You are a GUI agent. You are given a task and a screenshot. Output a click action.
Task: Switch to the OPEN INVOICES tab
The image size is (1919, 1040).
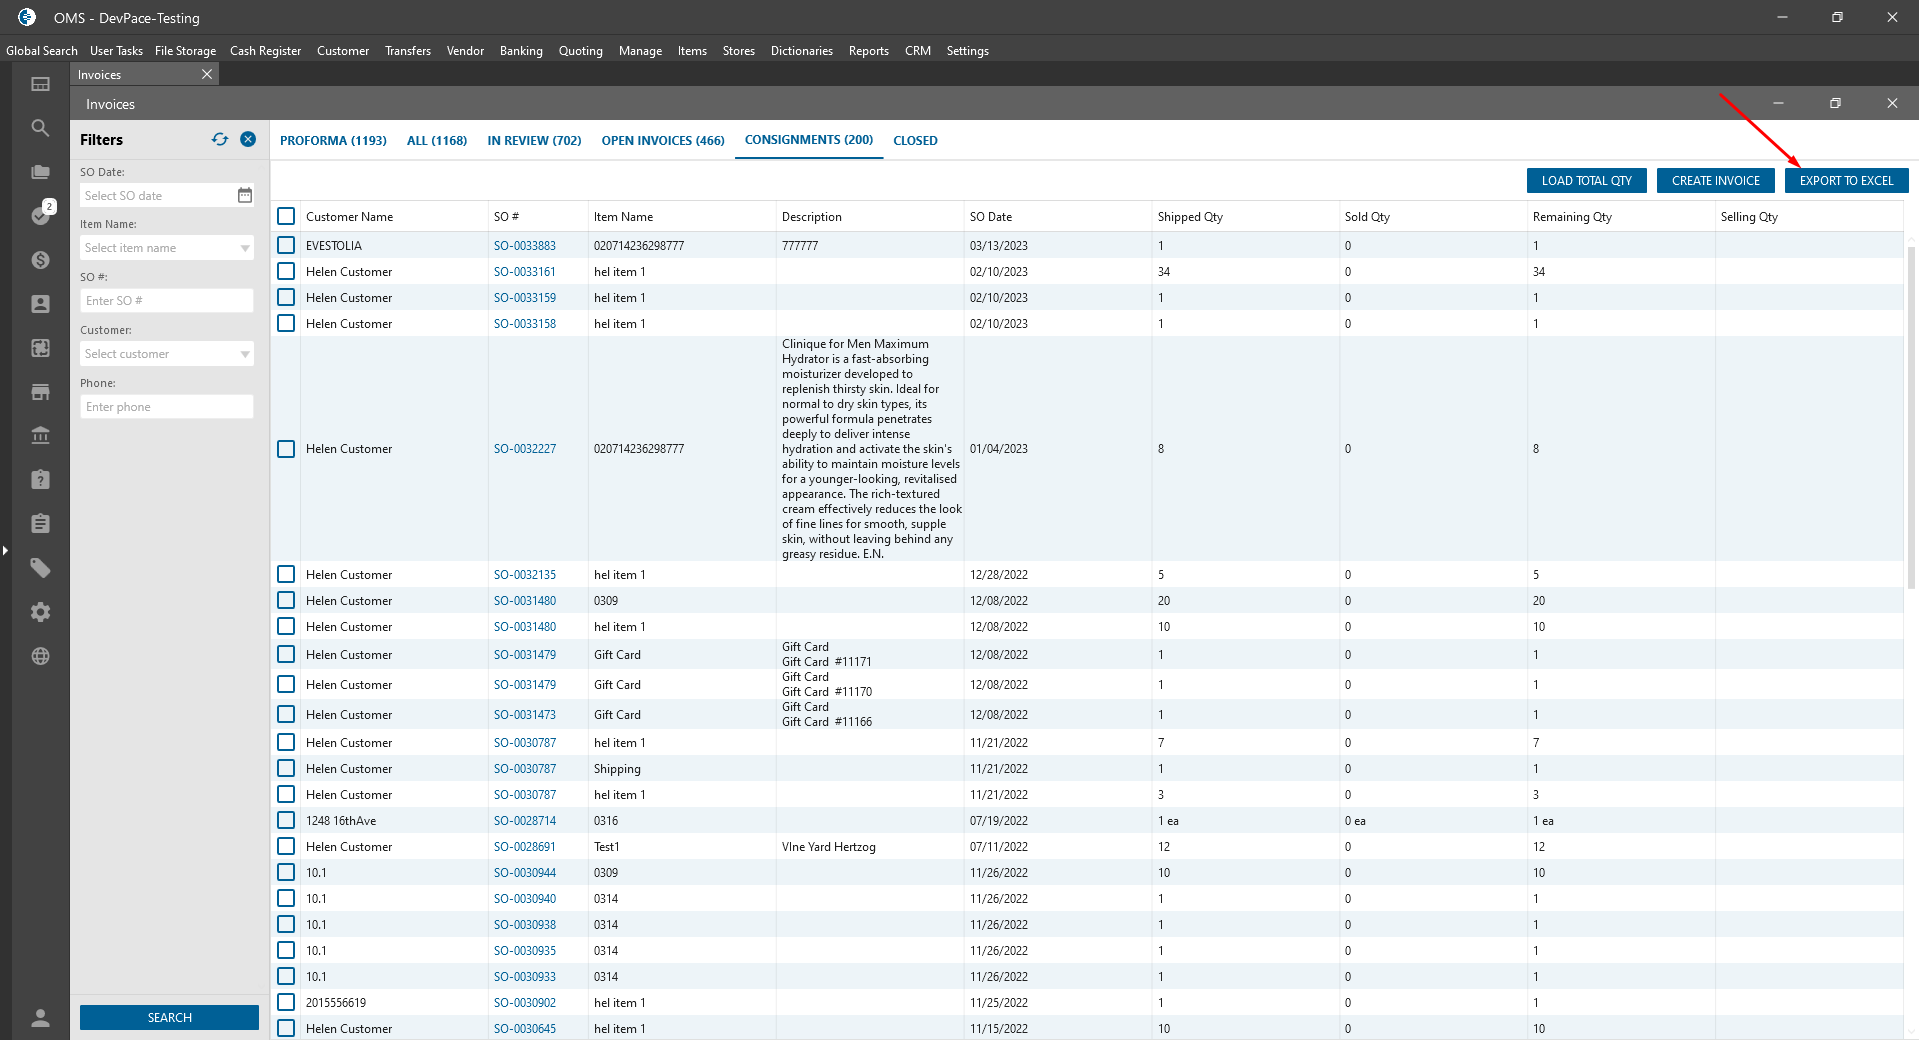(662, 141)
